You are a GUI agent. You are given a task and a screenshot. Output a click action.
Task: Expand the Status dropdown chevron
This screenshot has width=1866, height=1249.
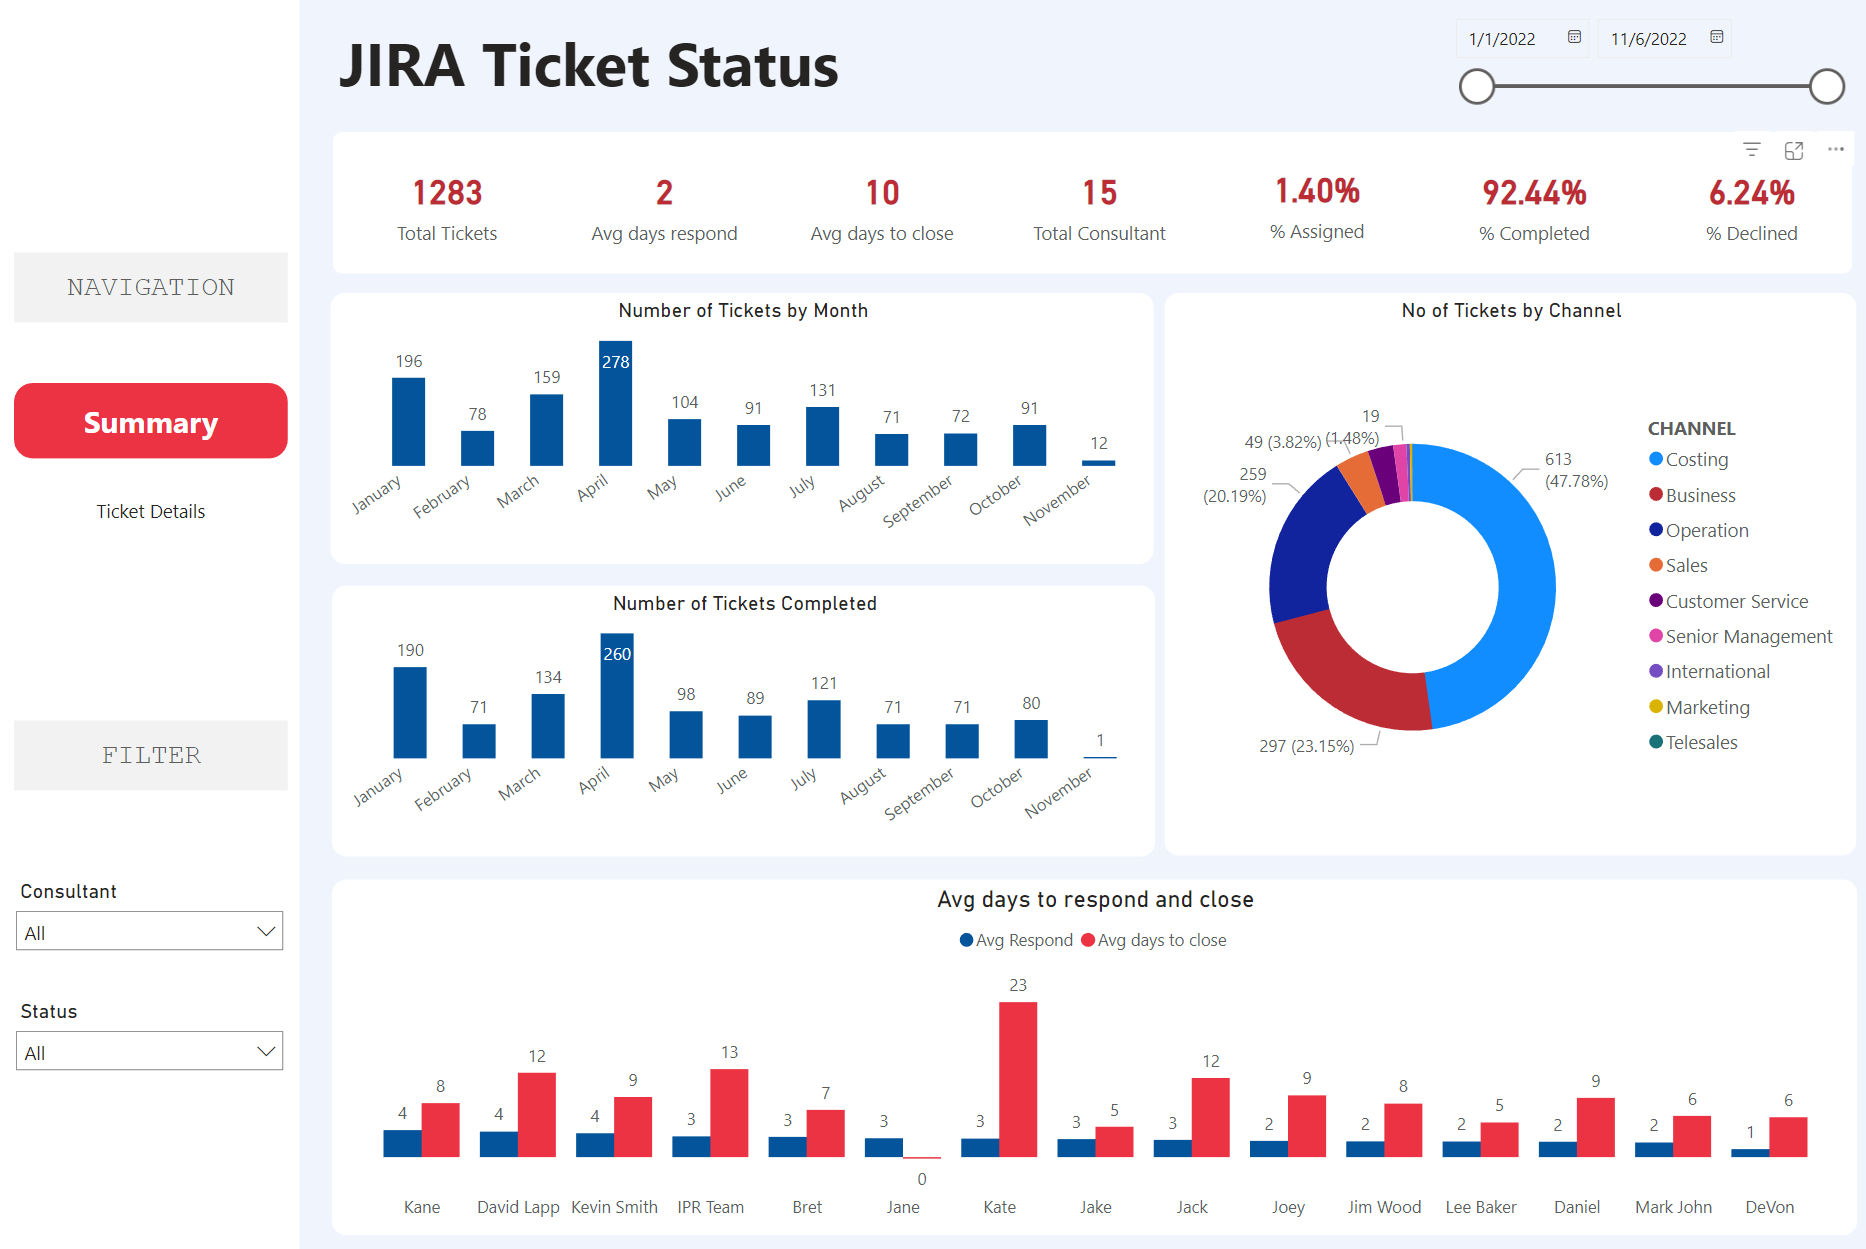click(266, 1052)
